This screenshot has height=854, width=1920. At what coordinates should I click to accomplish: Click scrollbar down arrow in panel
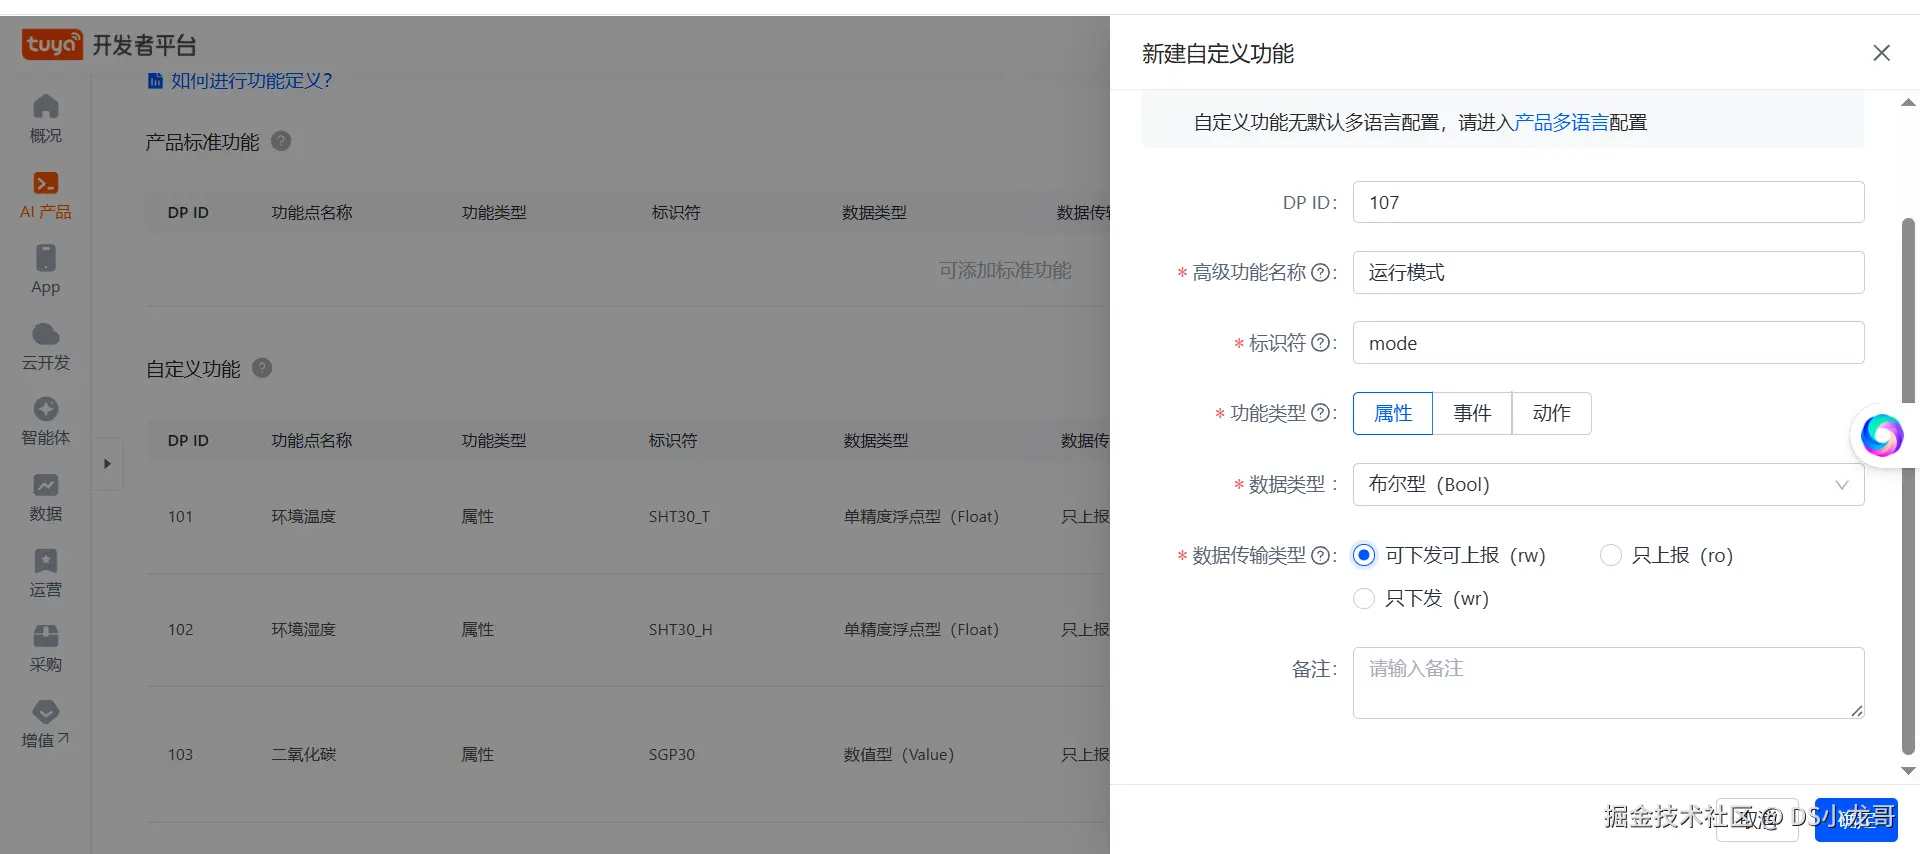(x=1908, y=771)
